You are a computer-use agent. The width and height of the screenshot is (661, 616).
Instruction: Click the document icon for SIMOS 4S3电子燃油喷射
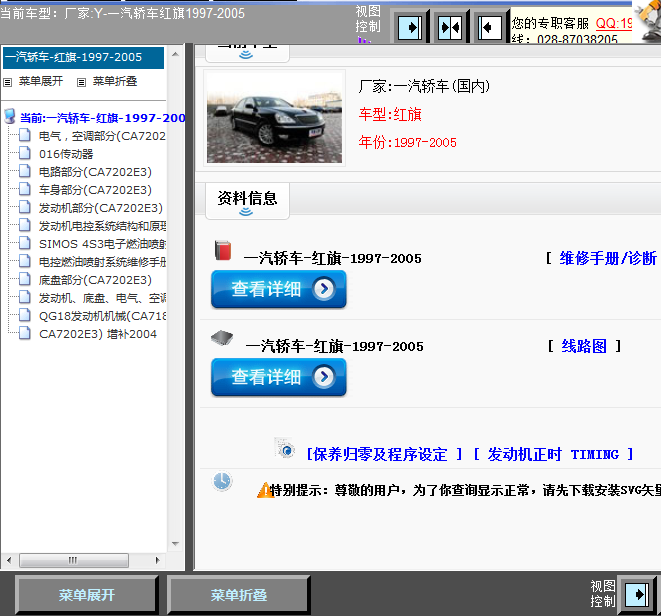(25, 243)
